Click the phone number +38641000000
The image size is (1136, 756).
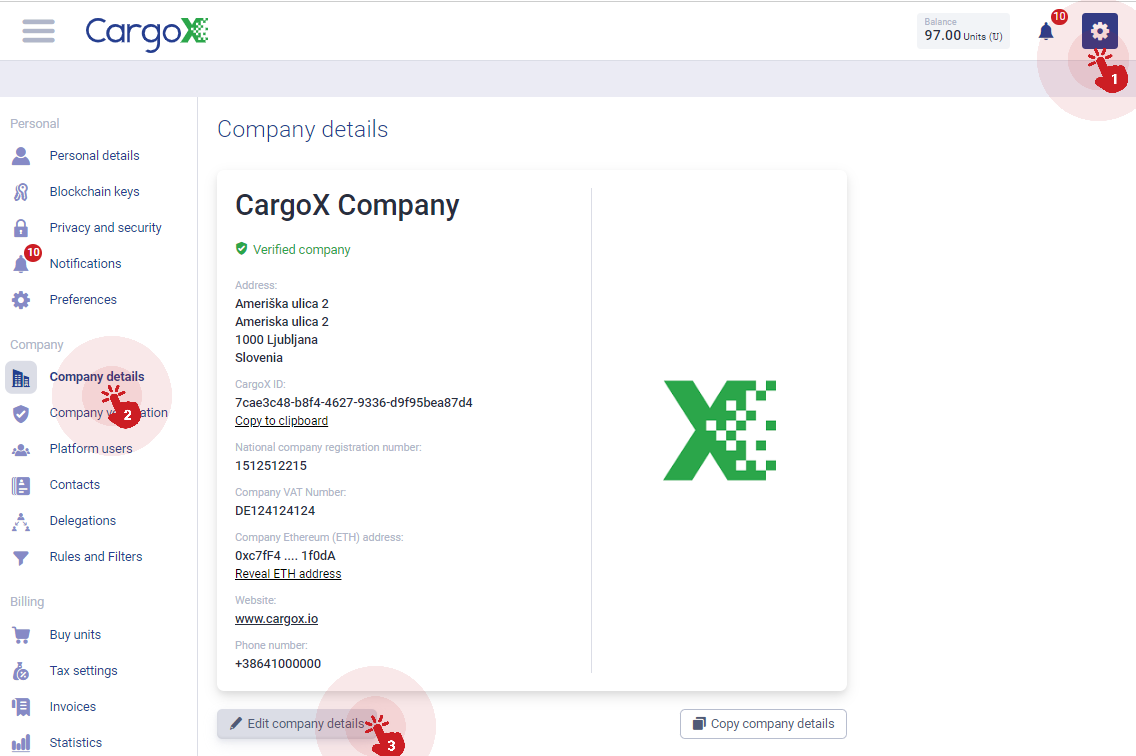pos(277,664)
